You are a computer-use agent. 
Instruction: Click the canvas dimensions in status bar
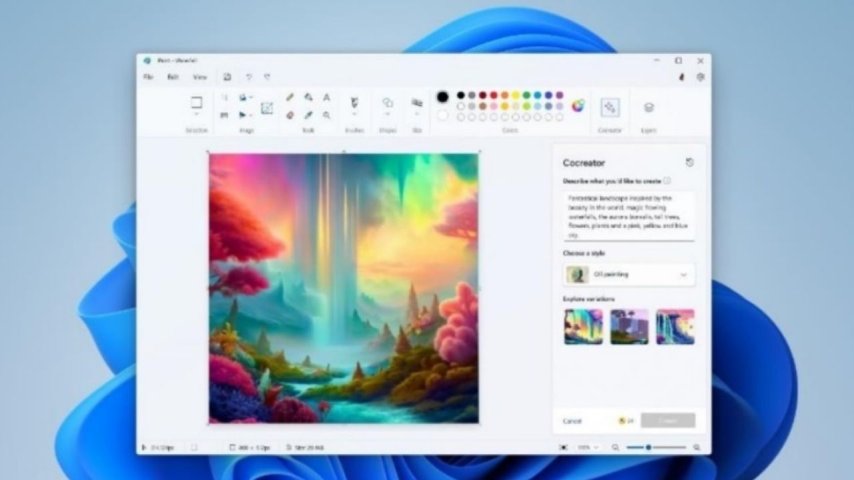coord(250,447)
